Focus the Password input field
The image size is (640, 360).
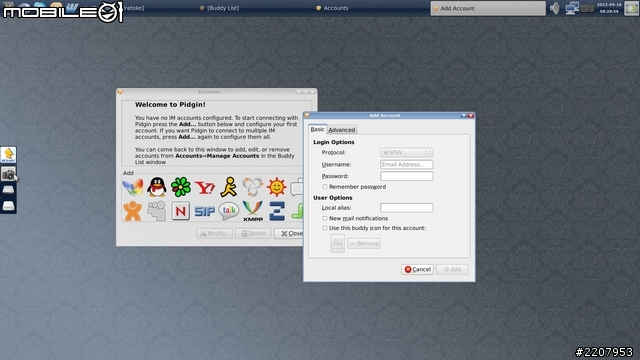point(407,176)
